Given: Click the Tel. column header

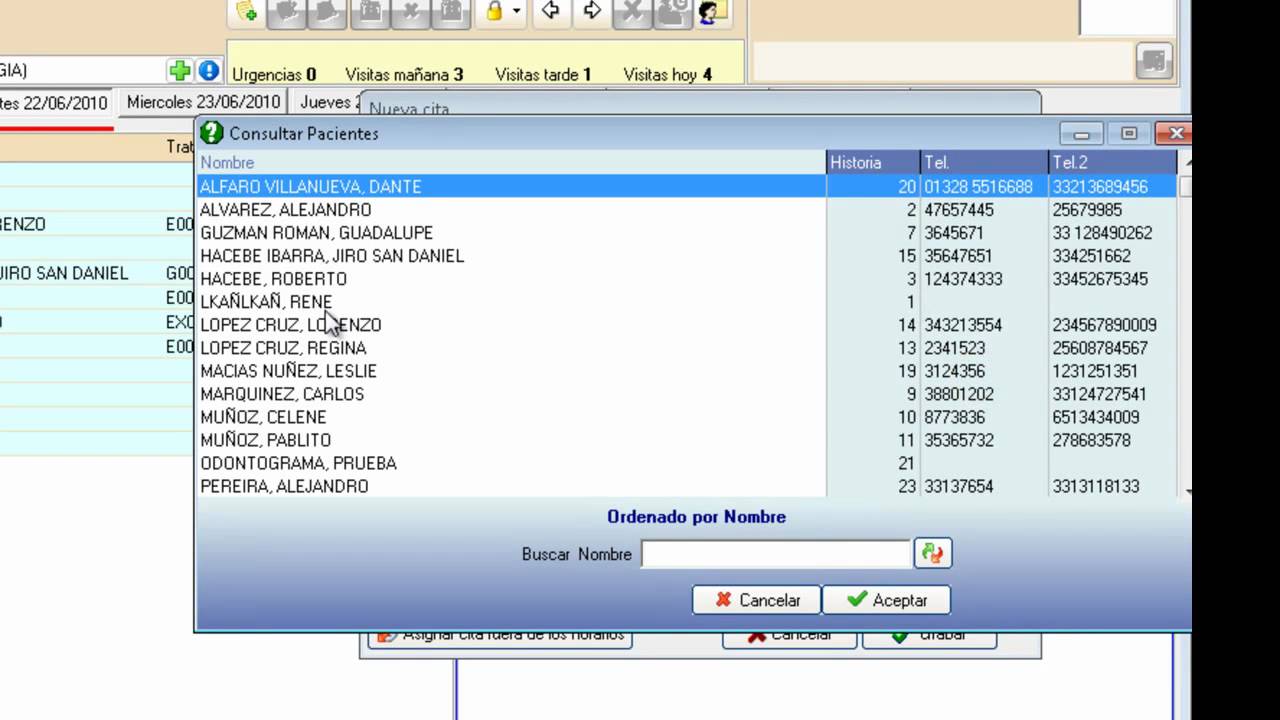Looking at the screenshot, I should 984,162.
